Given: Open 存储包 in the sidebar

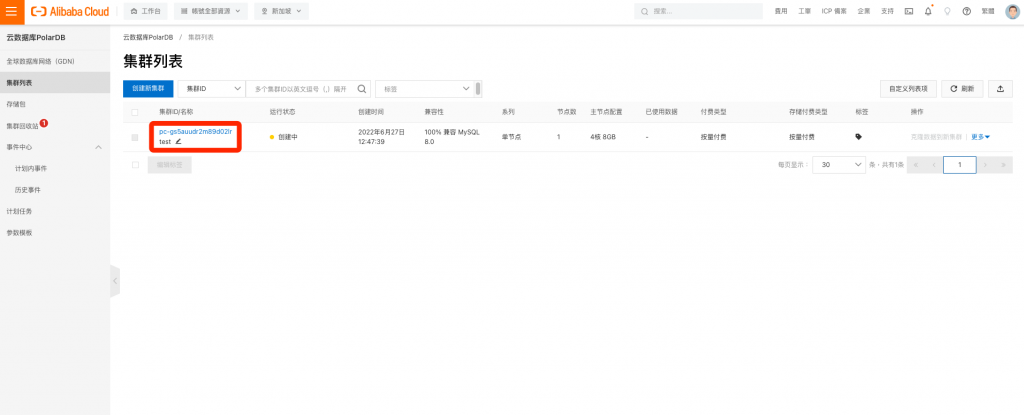Looking at the screenshot, I should 16,104.
